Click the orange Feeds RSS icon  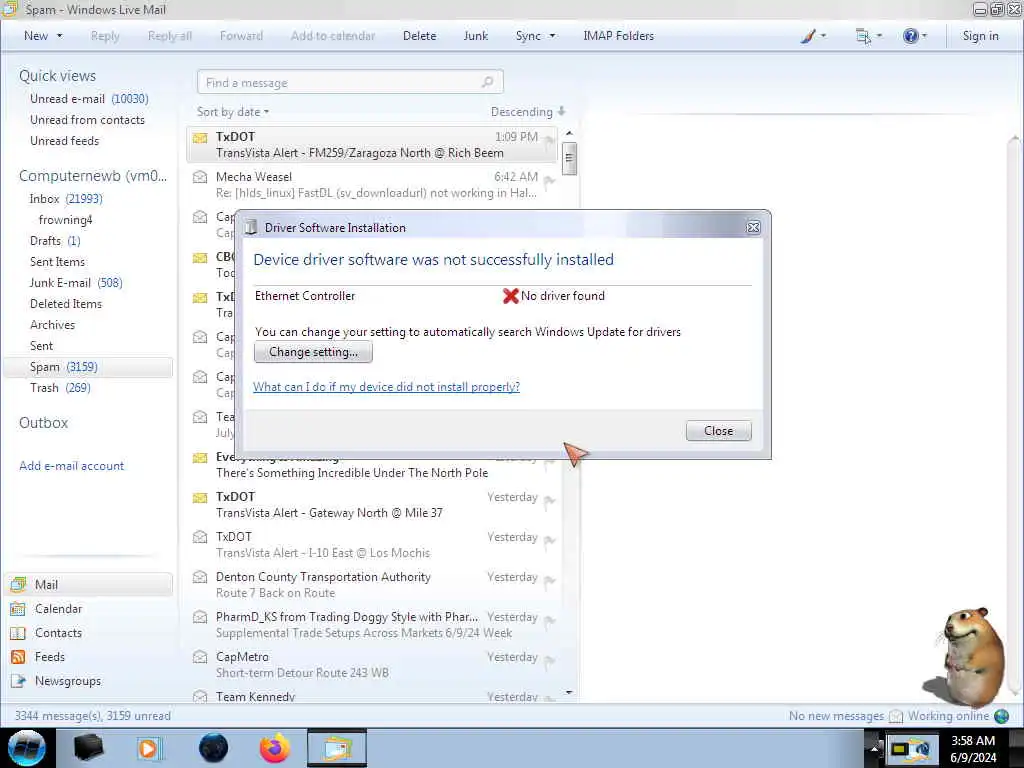coord(18,657)
